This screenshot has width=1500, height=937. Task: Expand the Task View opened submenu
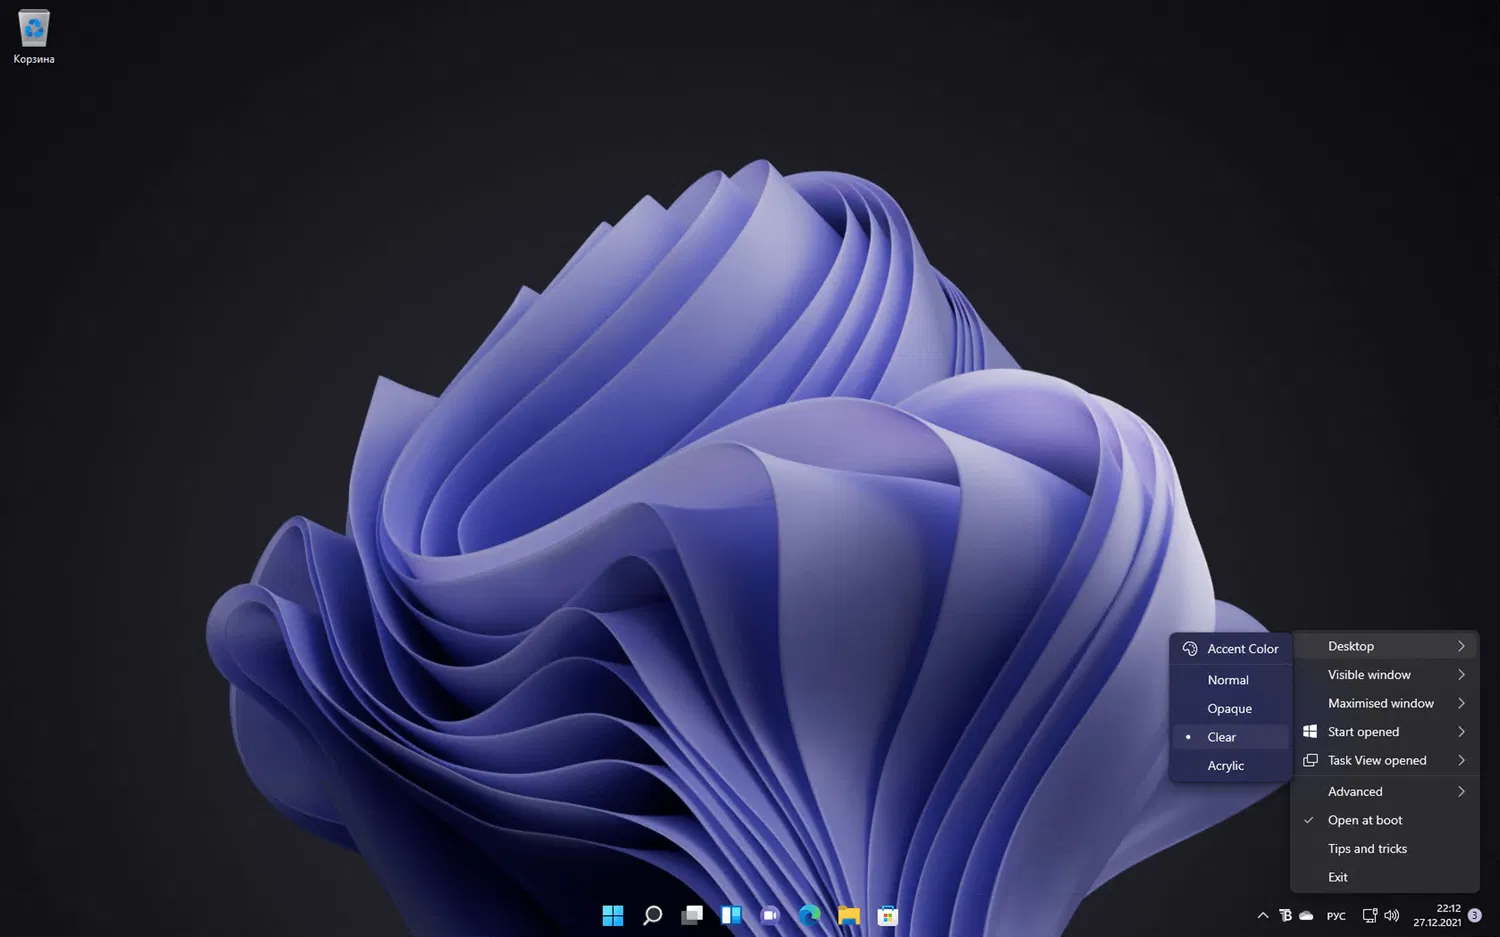tap(1385, 760)
